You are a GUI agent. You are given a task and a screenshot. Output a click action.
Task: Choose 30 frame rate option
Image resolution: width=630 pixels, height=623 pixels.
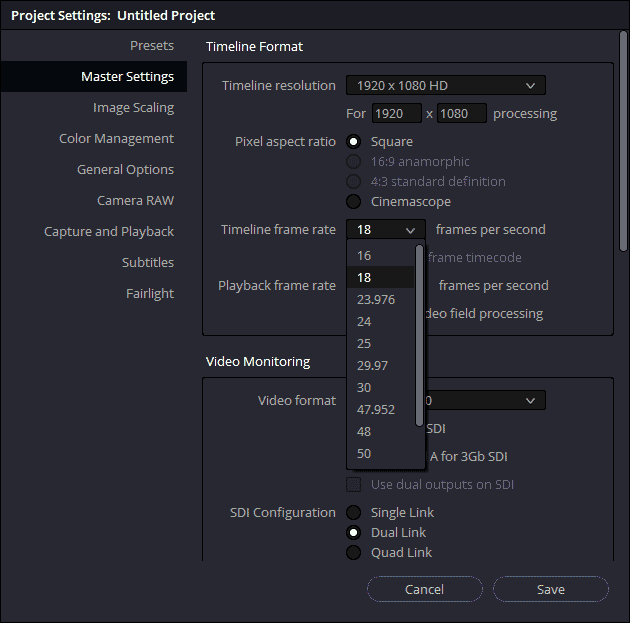380,388
